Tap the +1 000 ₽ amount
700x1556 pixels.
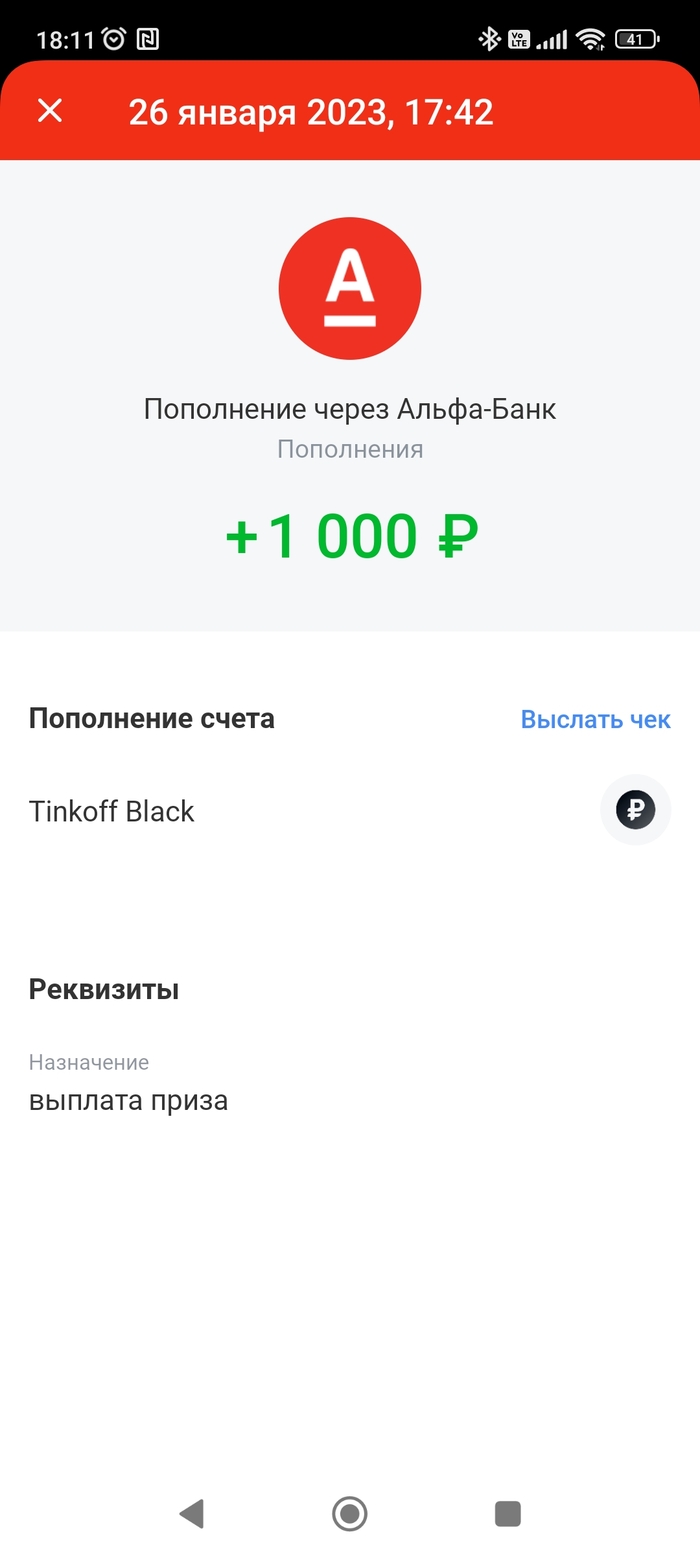pyautogui.click(x=352, y=536)
